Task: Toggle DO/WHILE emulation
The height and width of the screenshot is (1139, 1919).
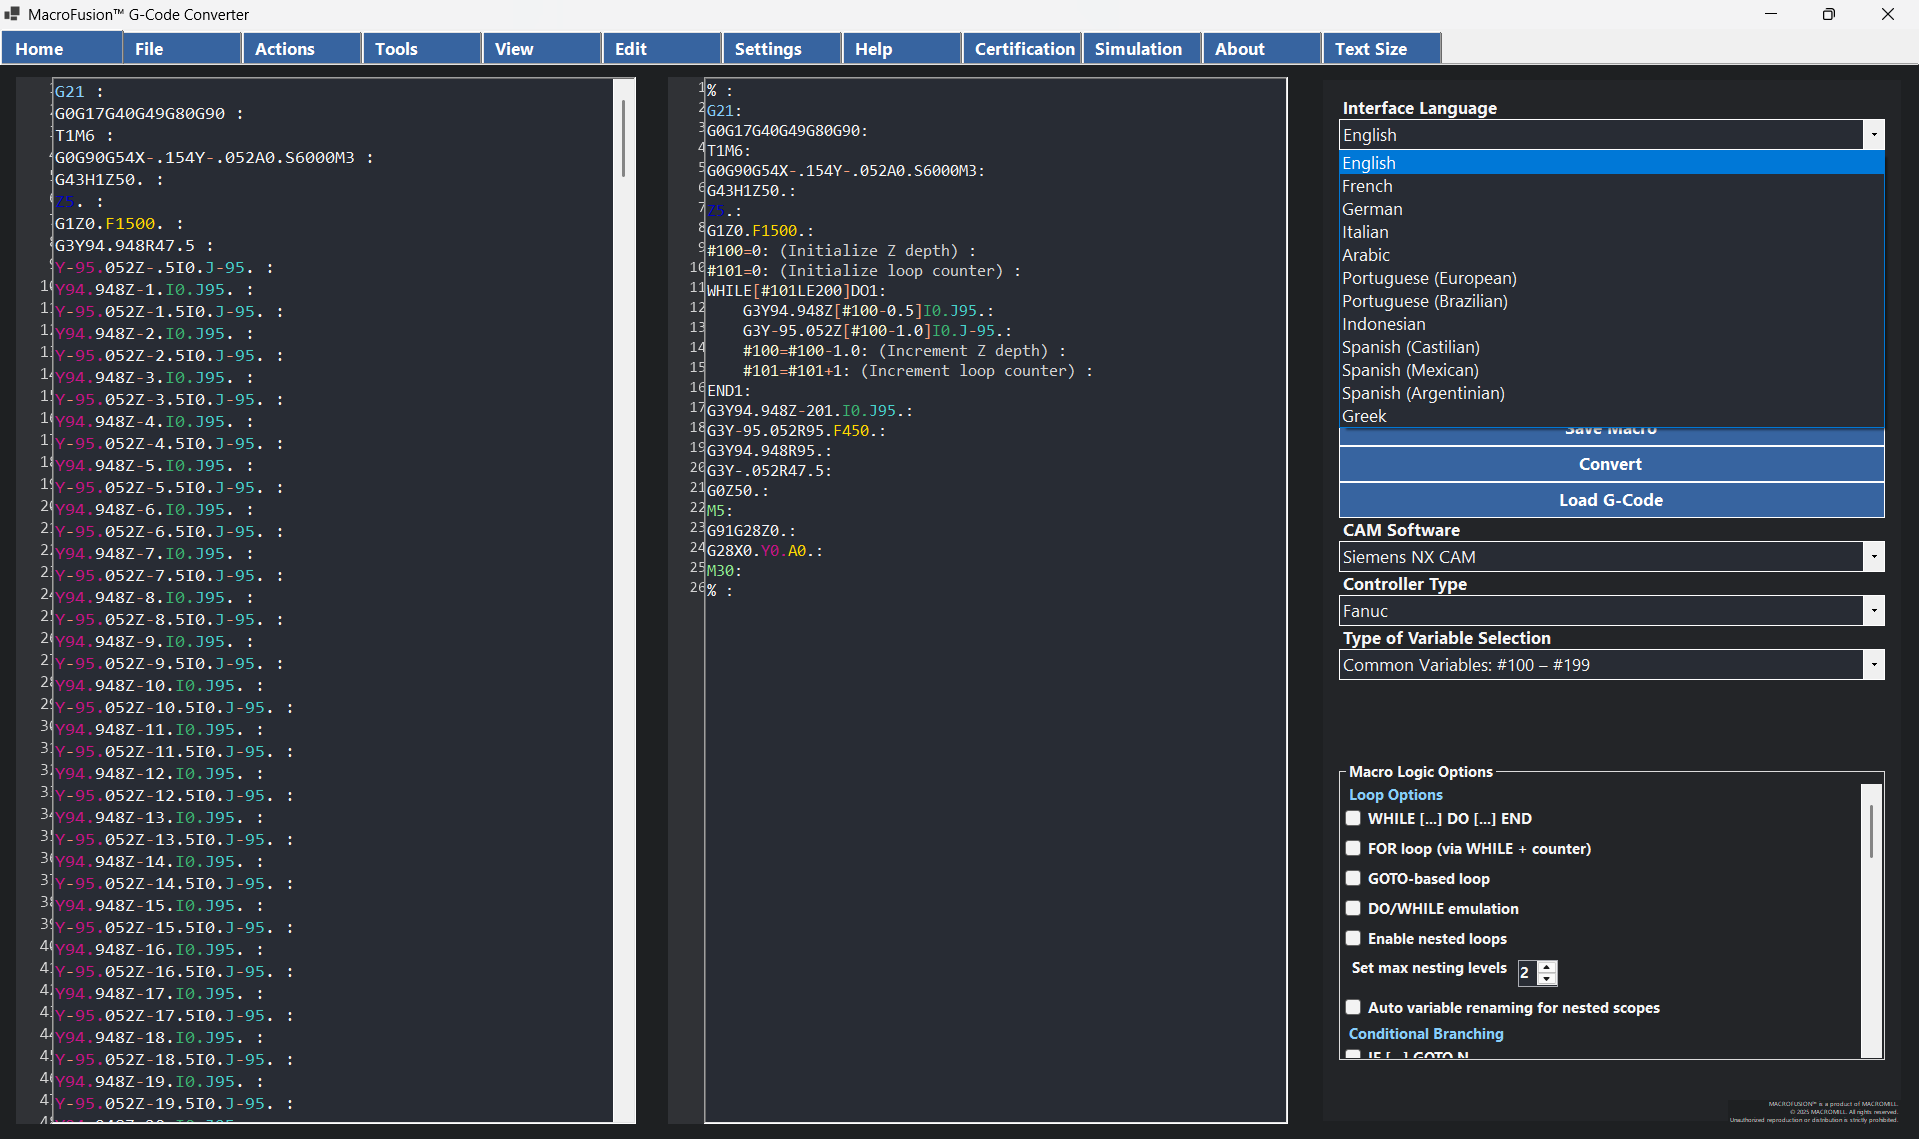Action: click(x=1353, y=908)
